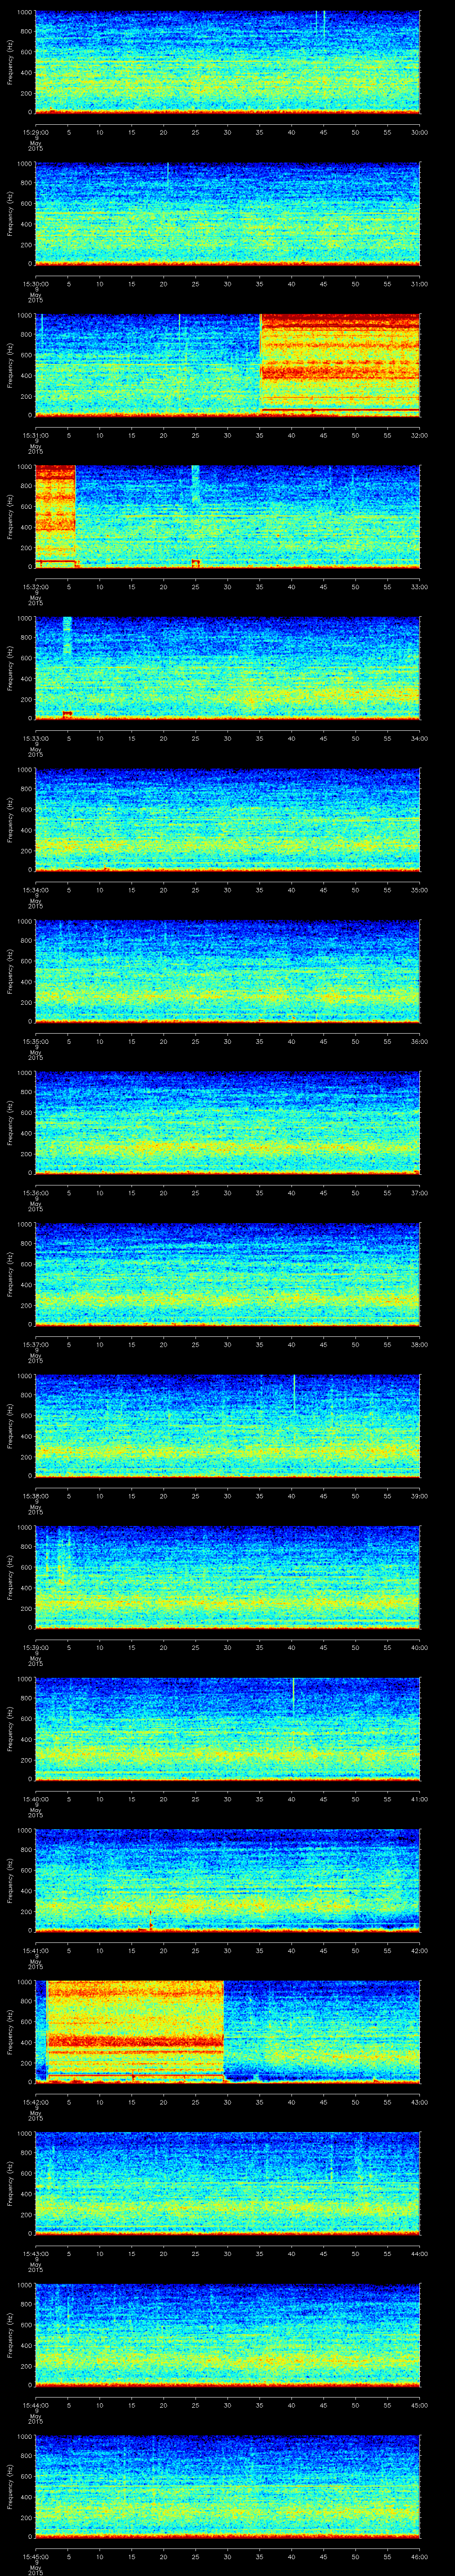
Task: Click the 15:41:00 start time label
Action: [35, 1950]
